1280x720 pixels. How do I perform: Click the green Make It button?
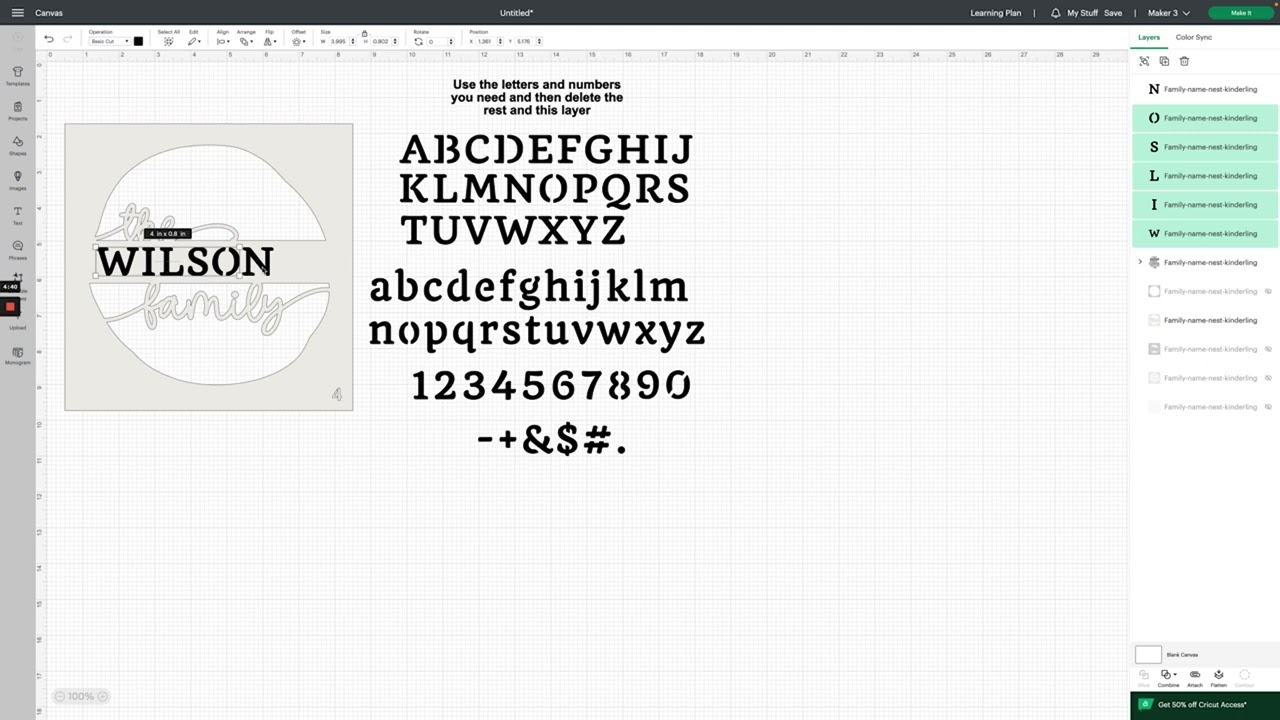point(1241,13)
